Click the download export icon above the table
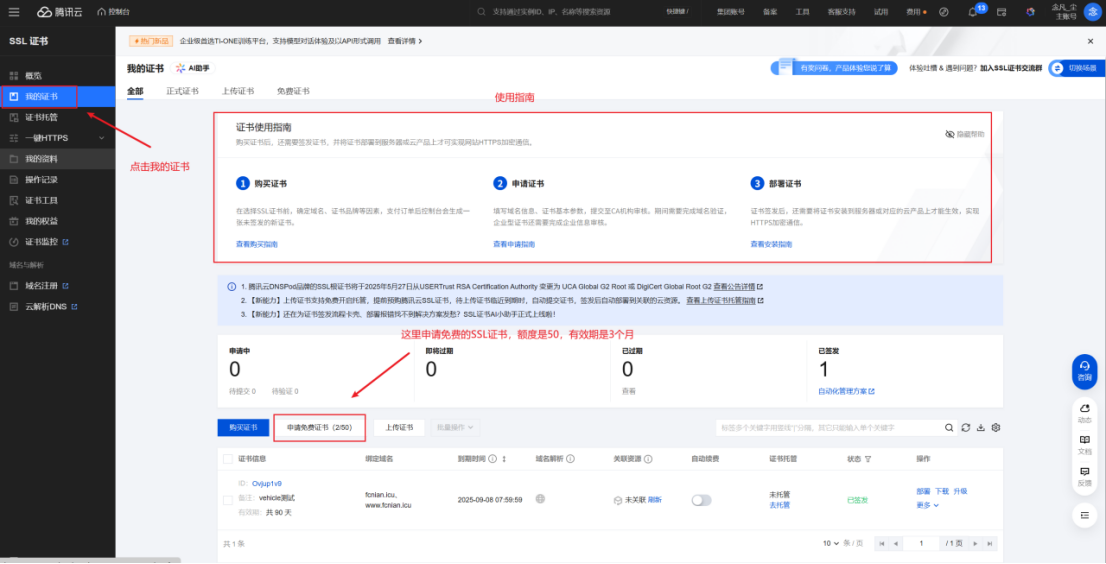 980,428
